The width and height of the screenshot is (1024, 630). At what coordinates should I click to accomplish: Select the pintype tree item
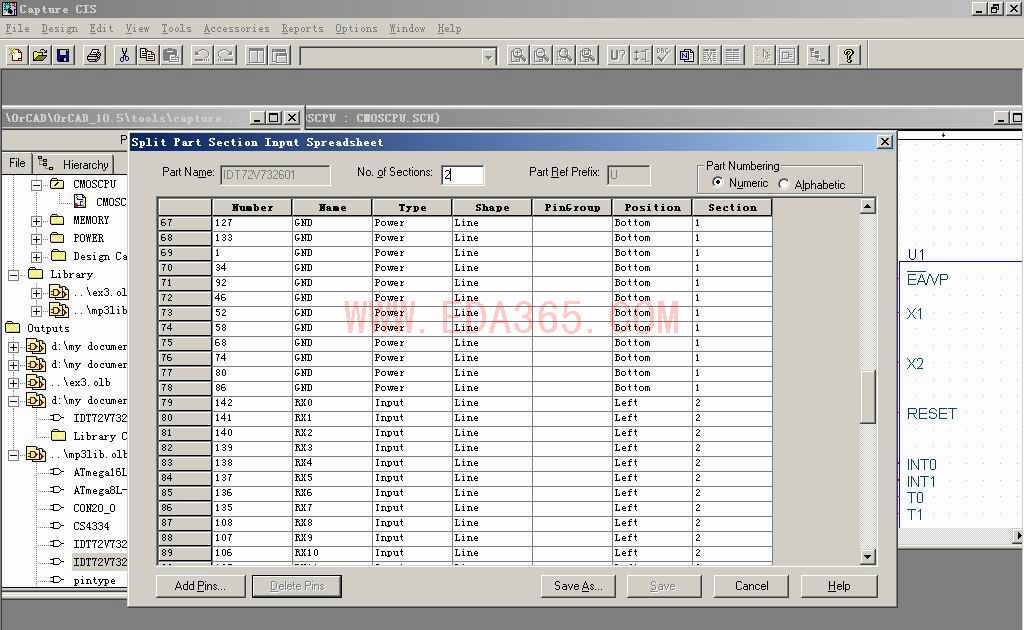pyautogui.click(x=95, y=580)
